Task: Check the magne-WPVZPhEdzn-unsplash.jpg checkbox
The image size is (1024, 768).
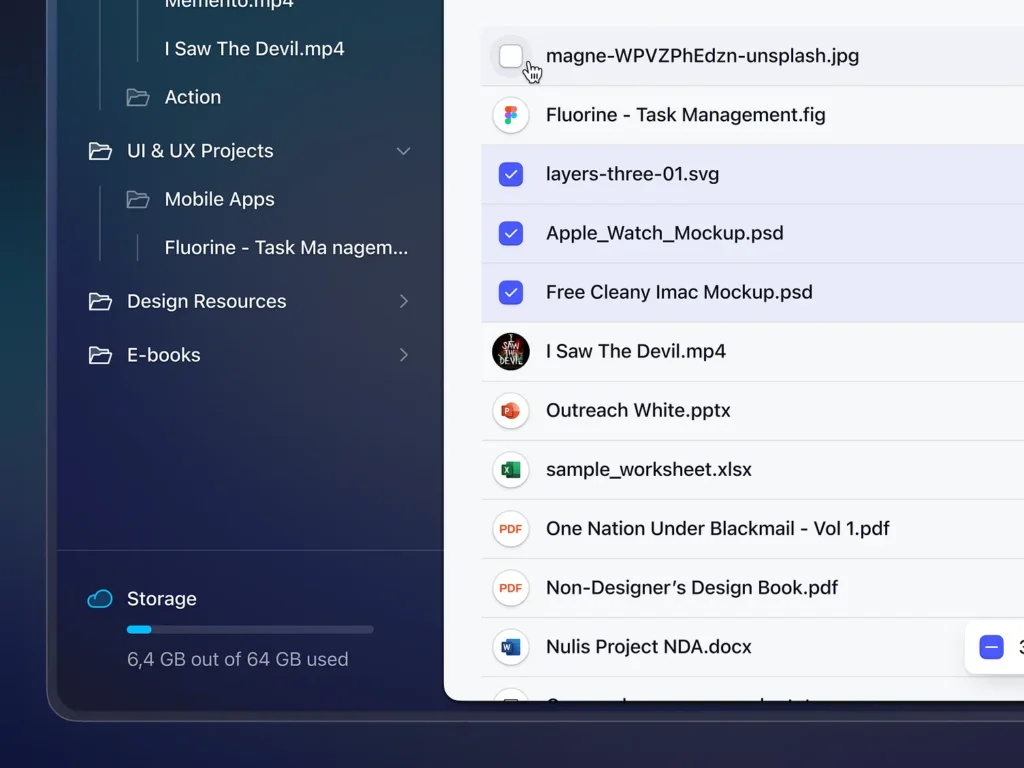Action: [511, 56]
